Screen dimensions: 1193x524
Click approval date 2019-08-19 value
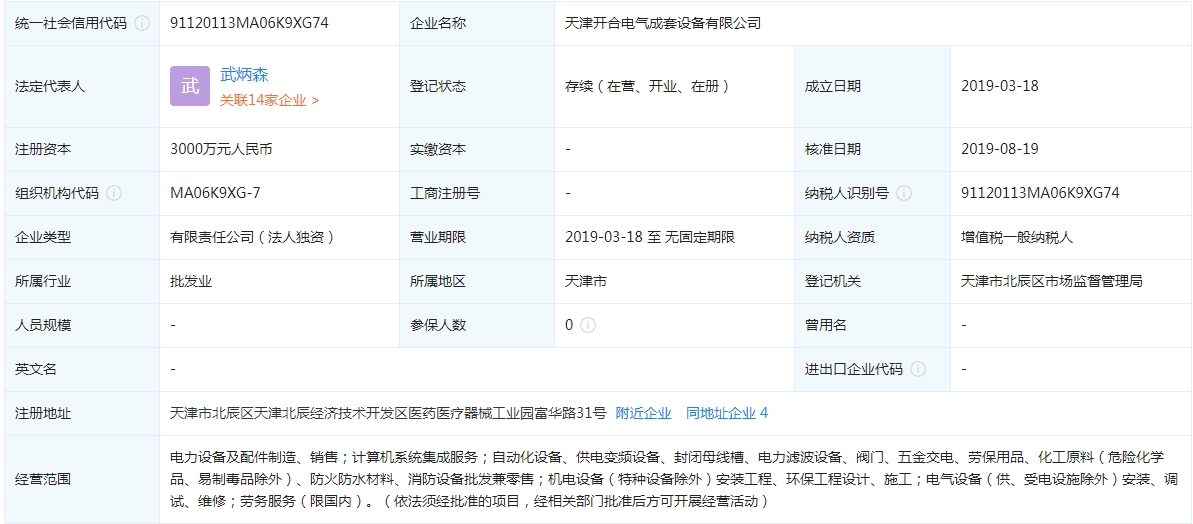coord(999,149)
